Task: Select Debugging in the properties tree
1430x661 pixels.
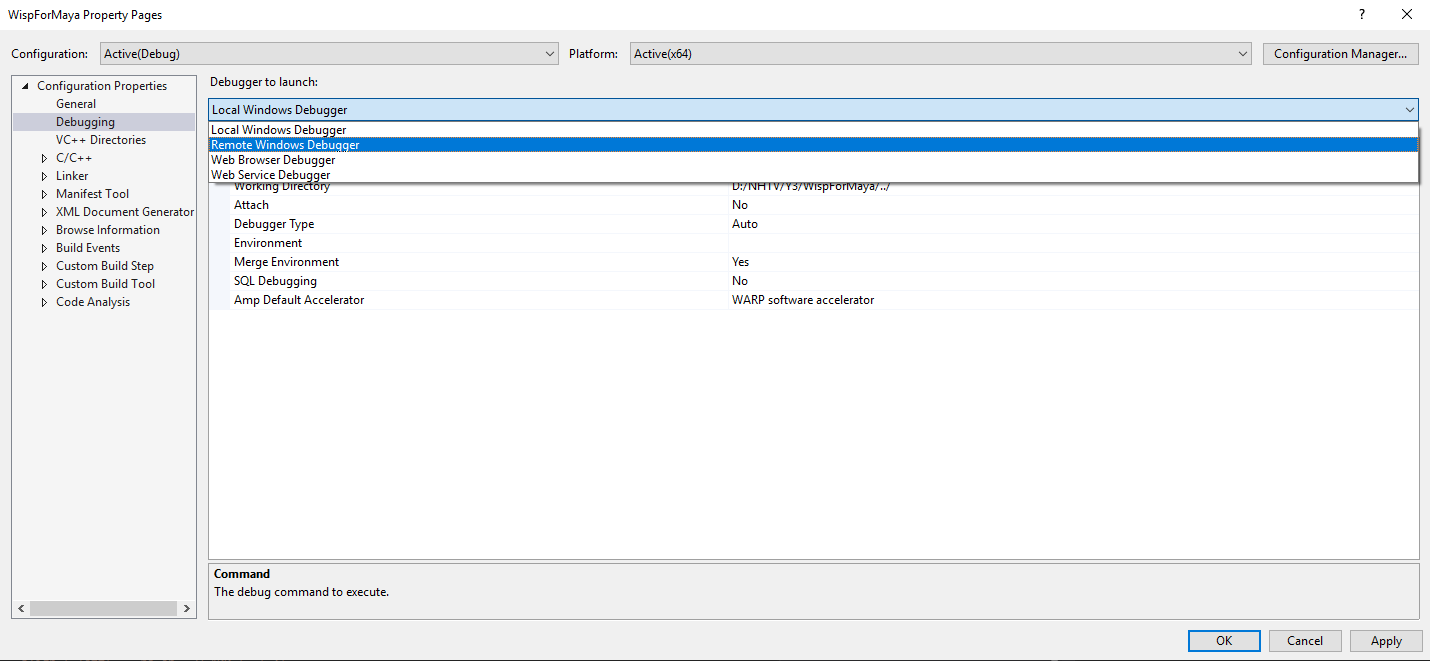Action: click(85, 122)
